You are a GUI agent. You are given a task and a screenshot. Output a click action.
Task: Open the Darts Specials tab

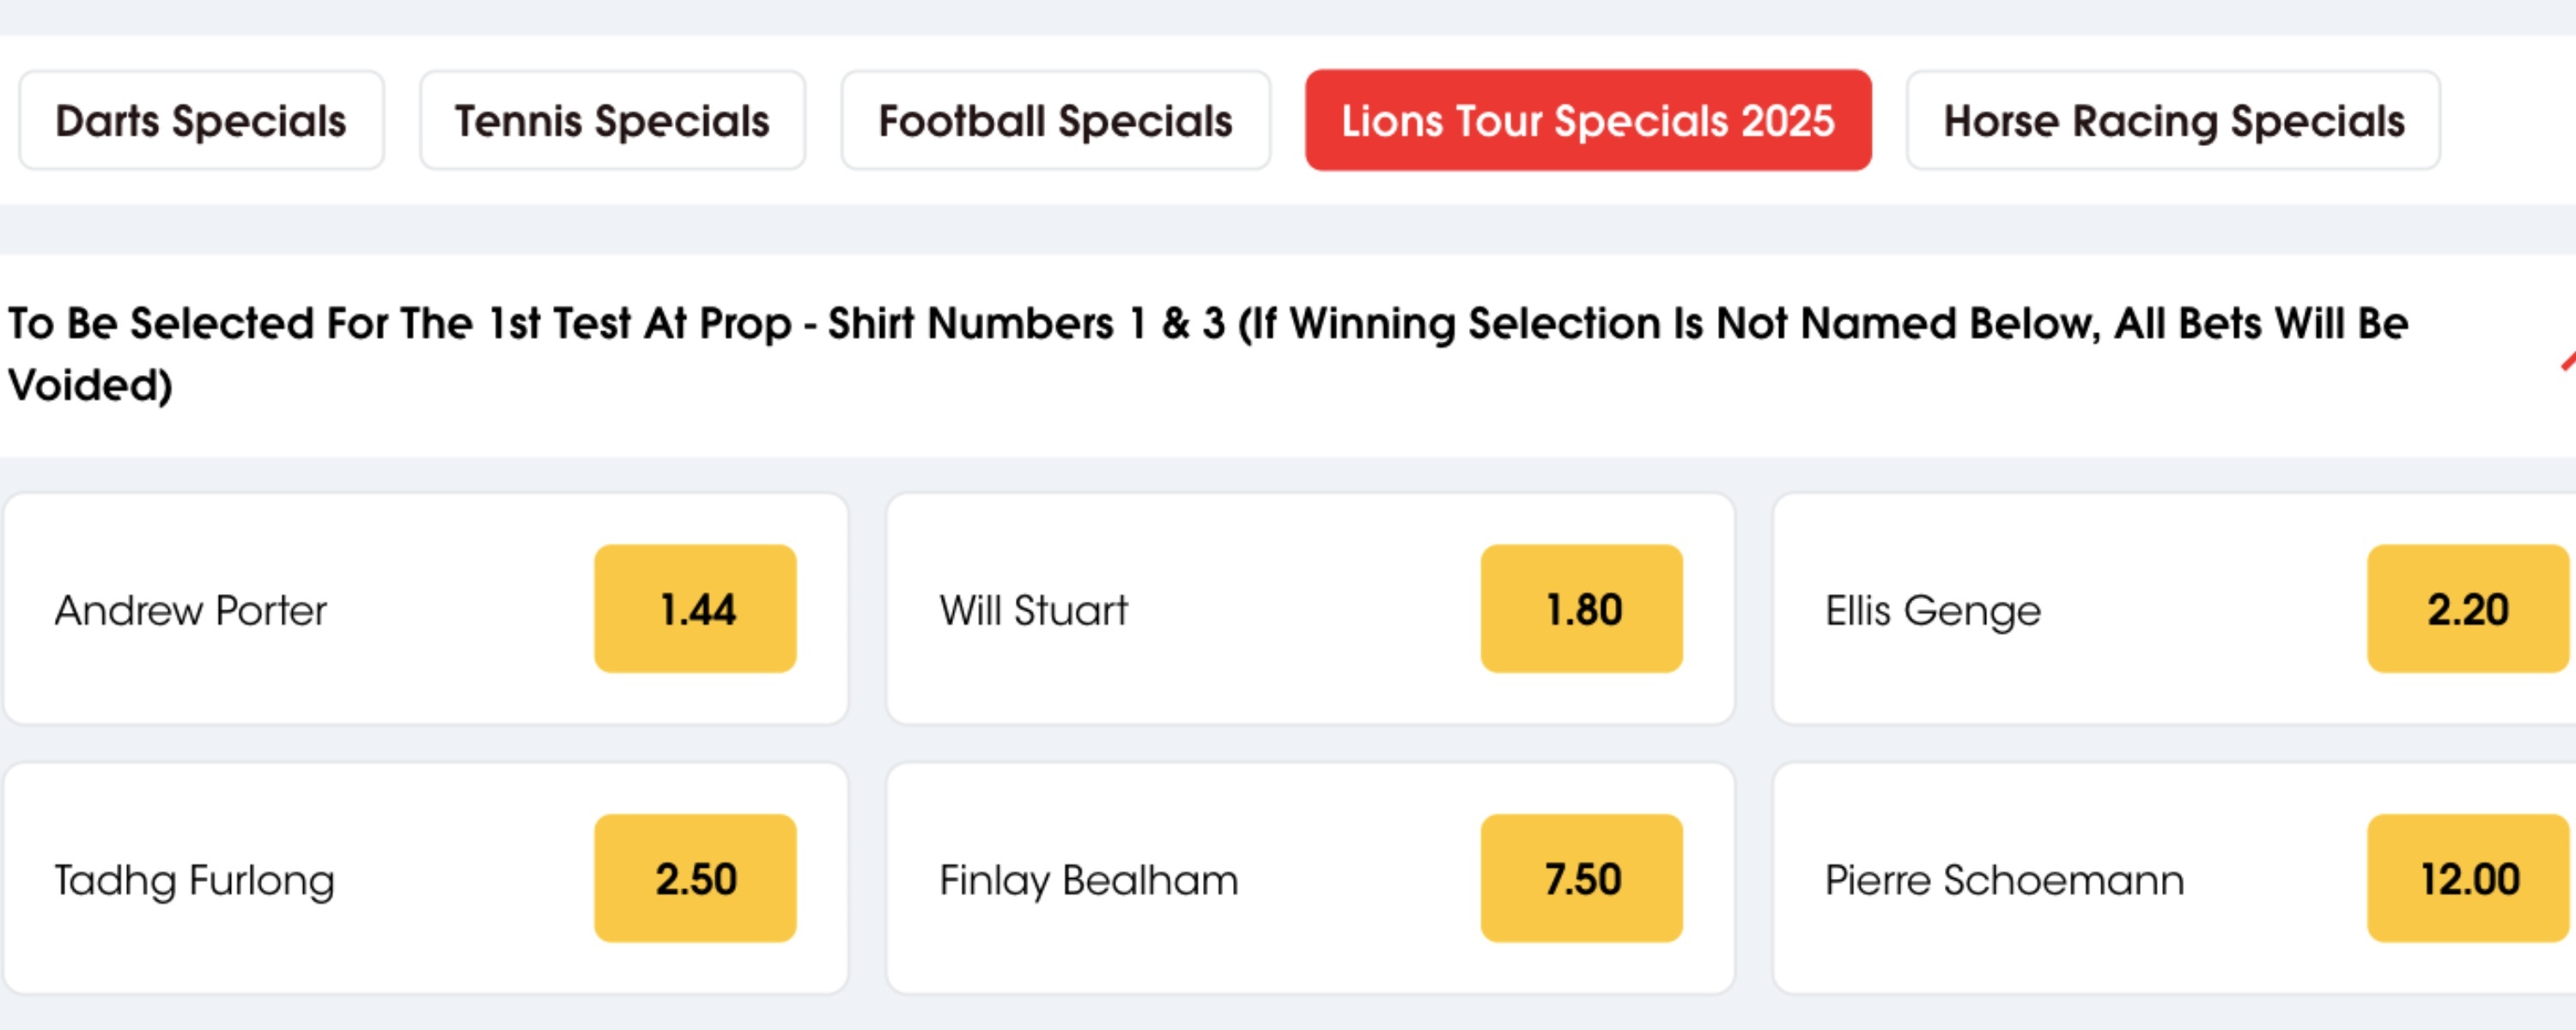point(201,121)
